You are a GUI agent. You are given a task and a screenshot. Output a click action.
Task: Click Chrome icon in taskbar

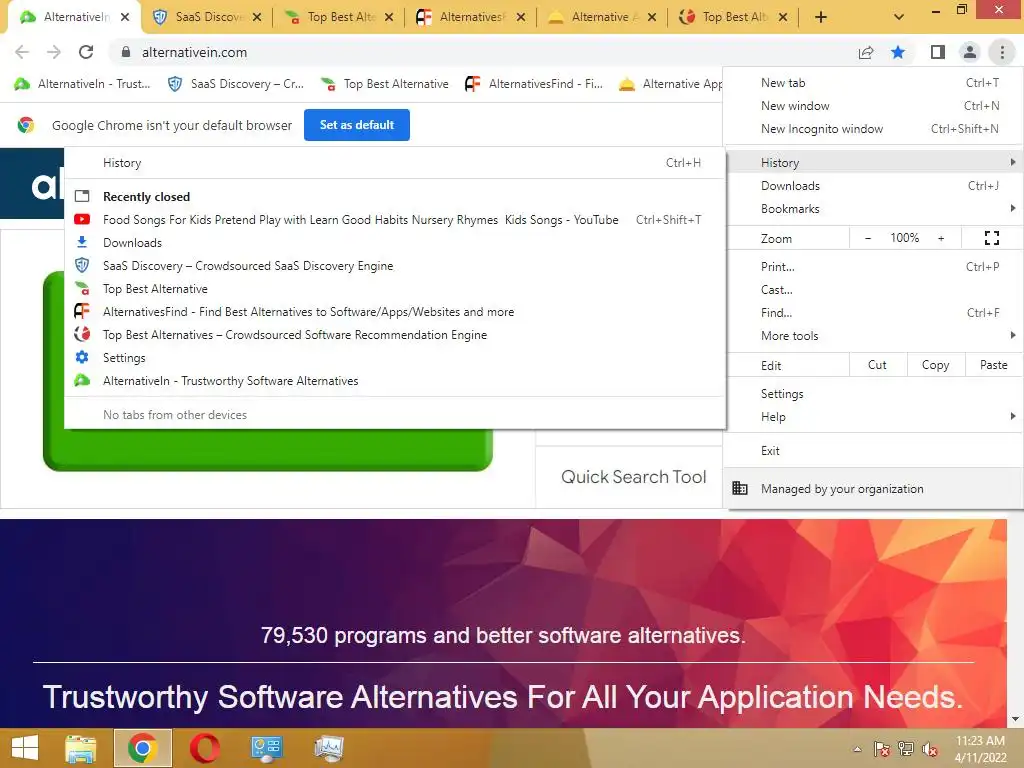click(x=142, y=748)
